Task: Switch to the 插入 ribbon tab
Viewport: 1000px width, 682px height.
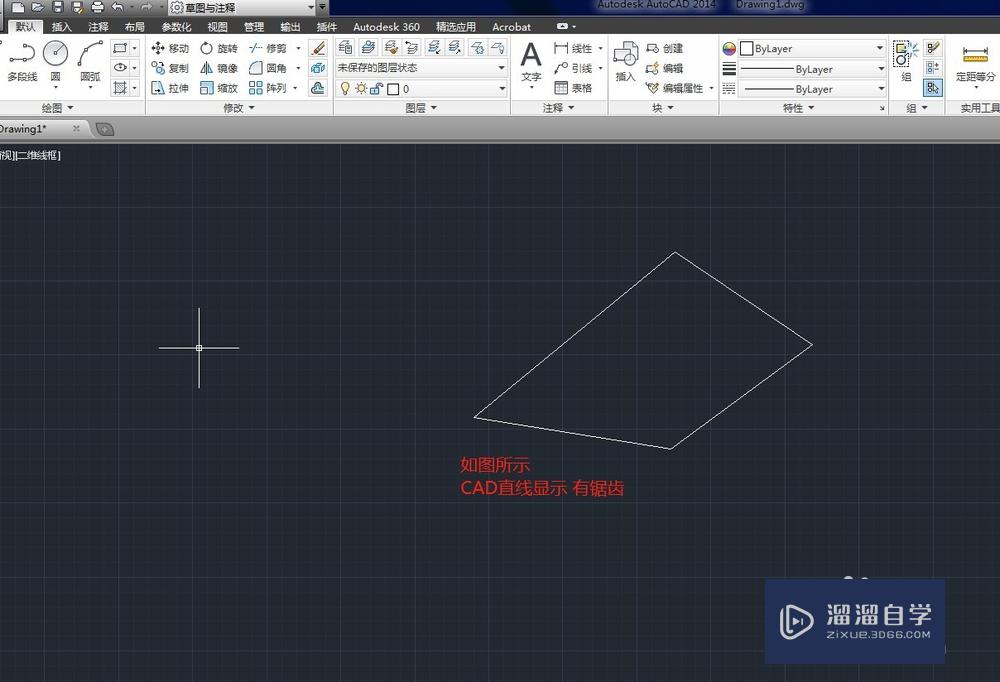Action: pyautogui.click(x=61, y=27)
